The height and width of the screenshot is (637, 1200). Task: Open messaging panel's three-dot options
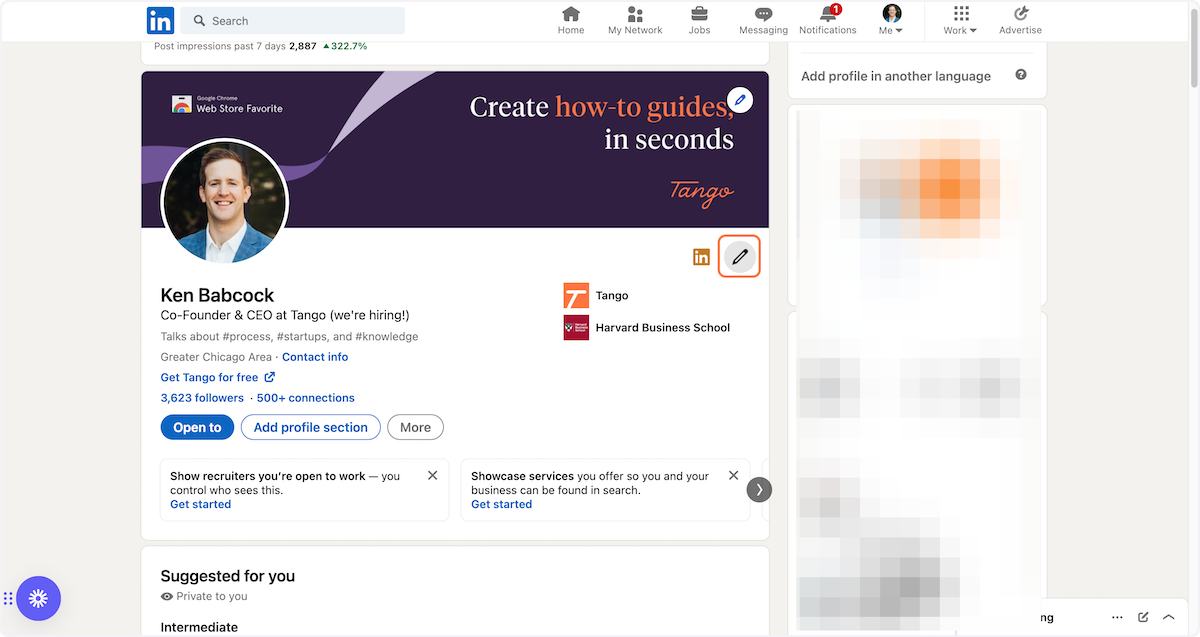(x=1117, y=617)
